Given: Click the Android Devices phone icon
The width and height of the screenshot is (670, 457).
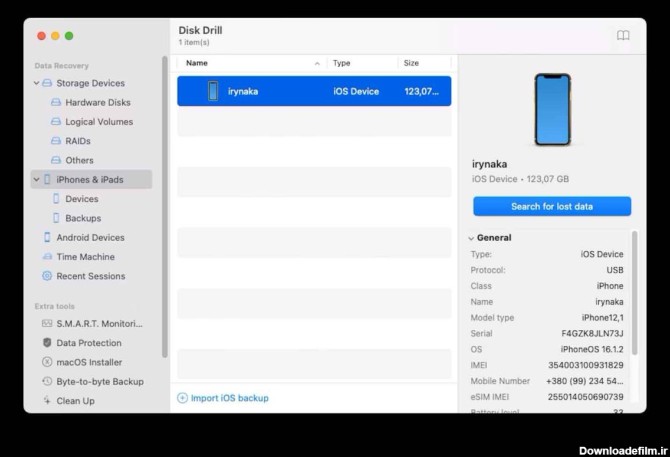Looking at the screenshot, I should [47, 238].
